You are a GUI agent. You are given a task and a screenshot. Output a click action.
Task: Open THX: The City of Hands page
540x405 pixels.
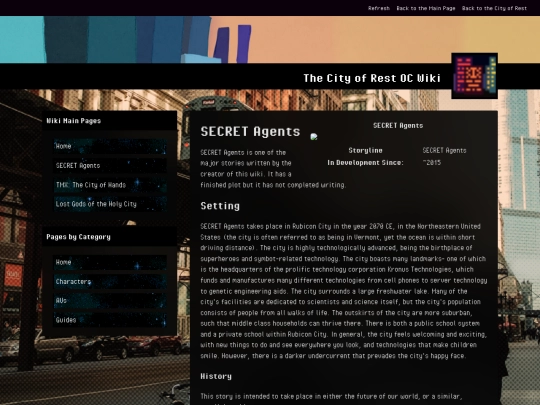point(110,185)
